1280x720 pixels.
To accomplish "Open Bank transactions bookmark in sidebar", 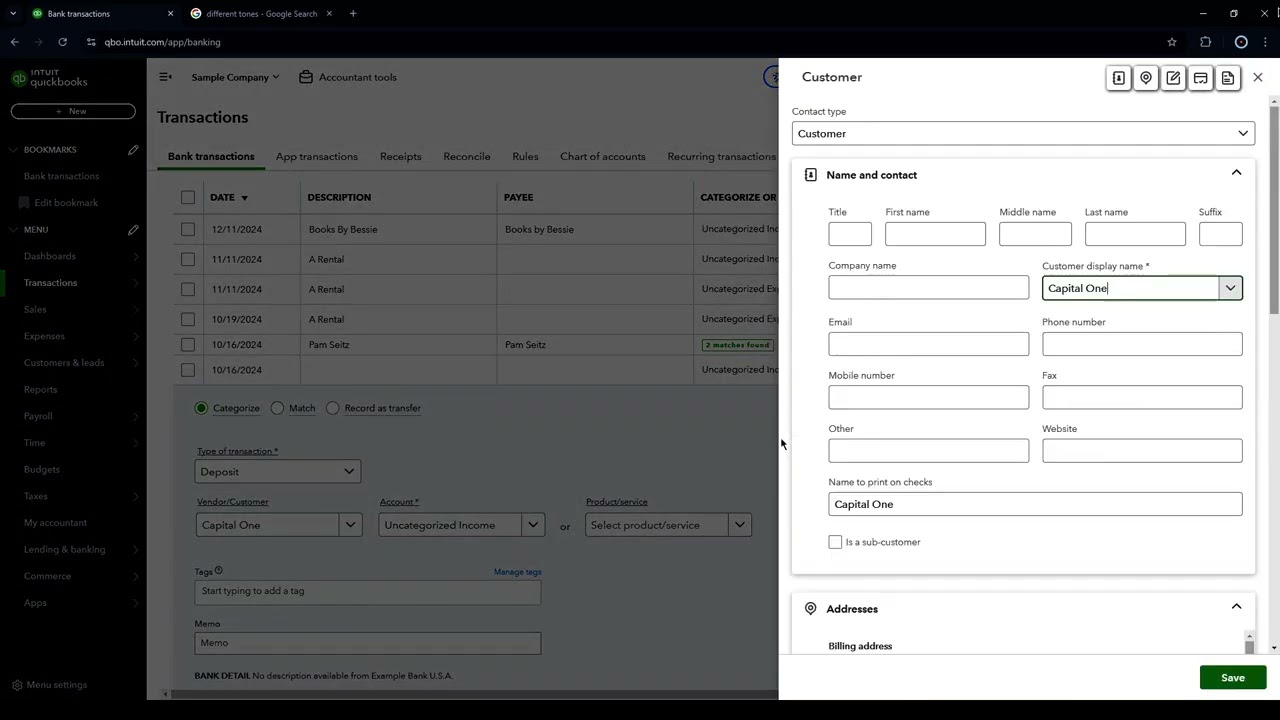I will 61,176.
